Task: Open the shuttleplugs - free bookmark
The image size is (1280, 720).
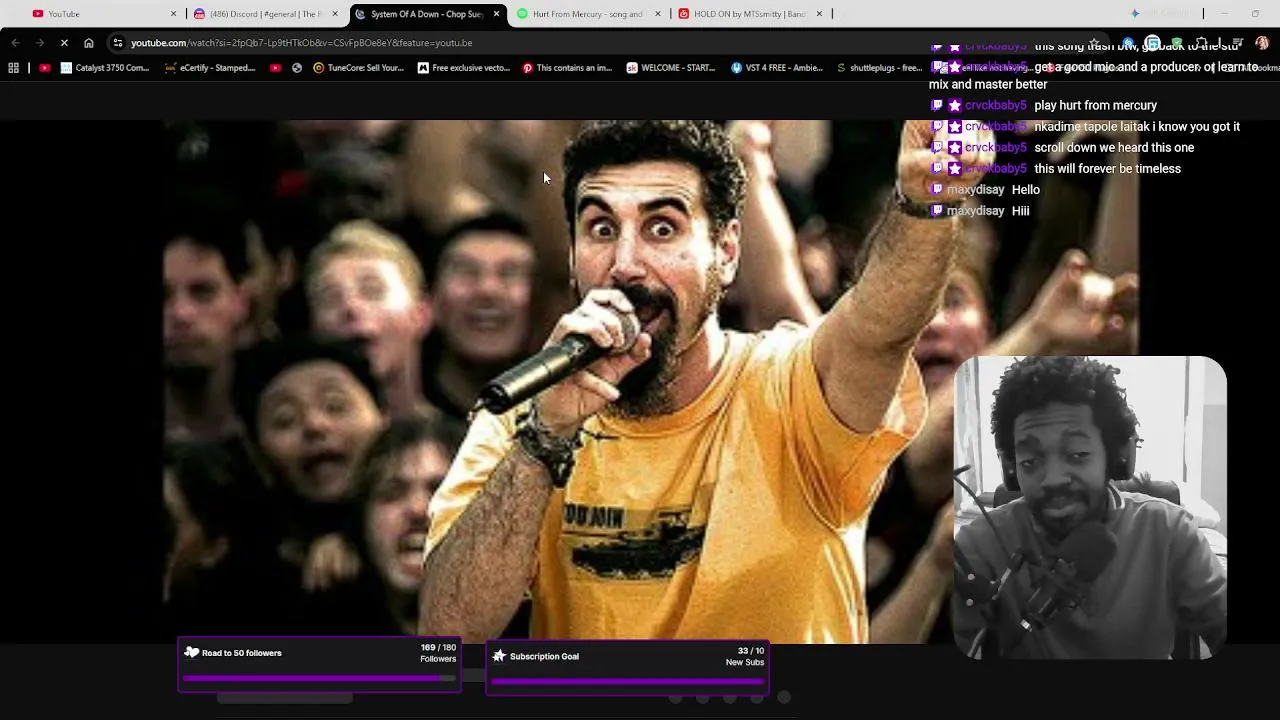Action: coord(879,68)
